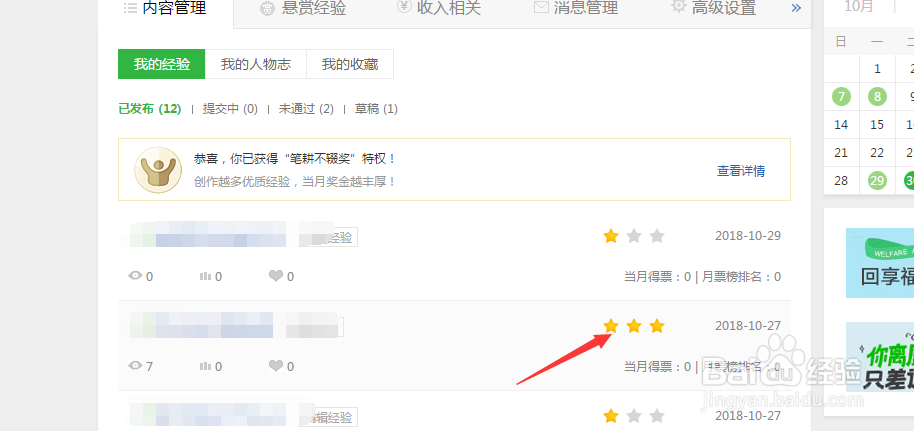Image resolution: width=914 pixels, height=431 pixels.
Task: Click the third grey star on the 2018-10-29 entry
Action: (x=657, y=236)
